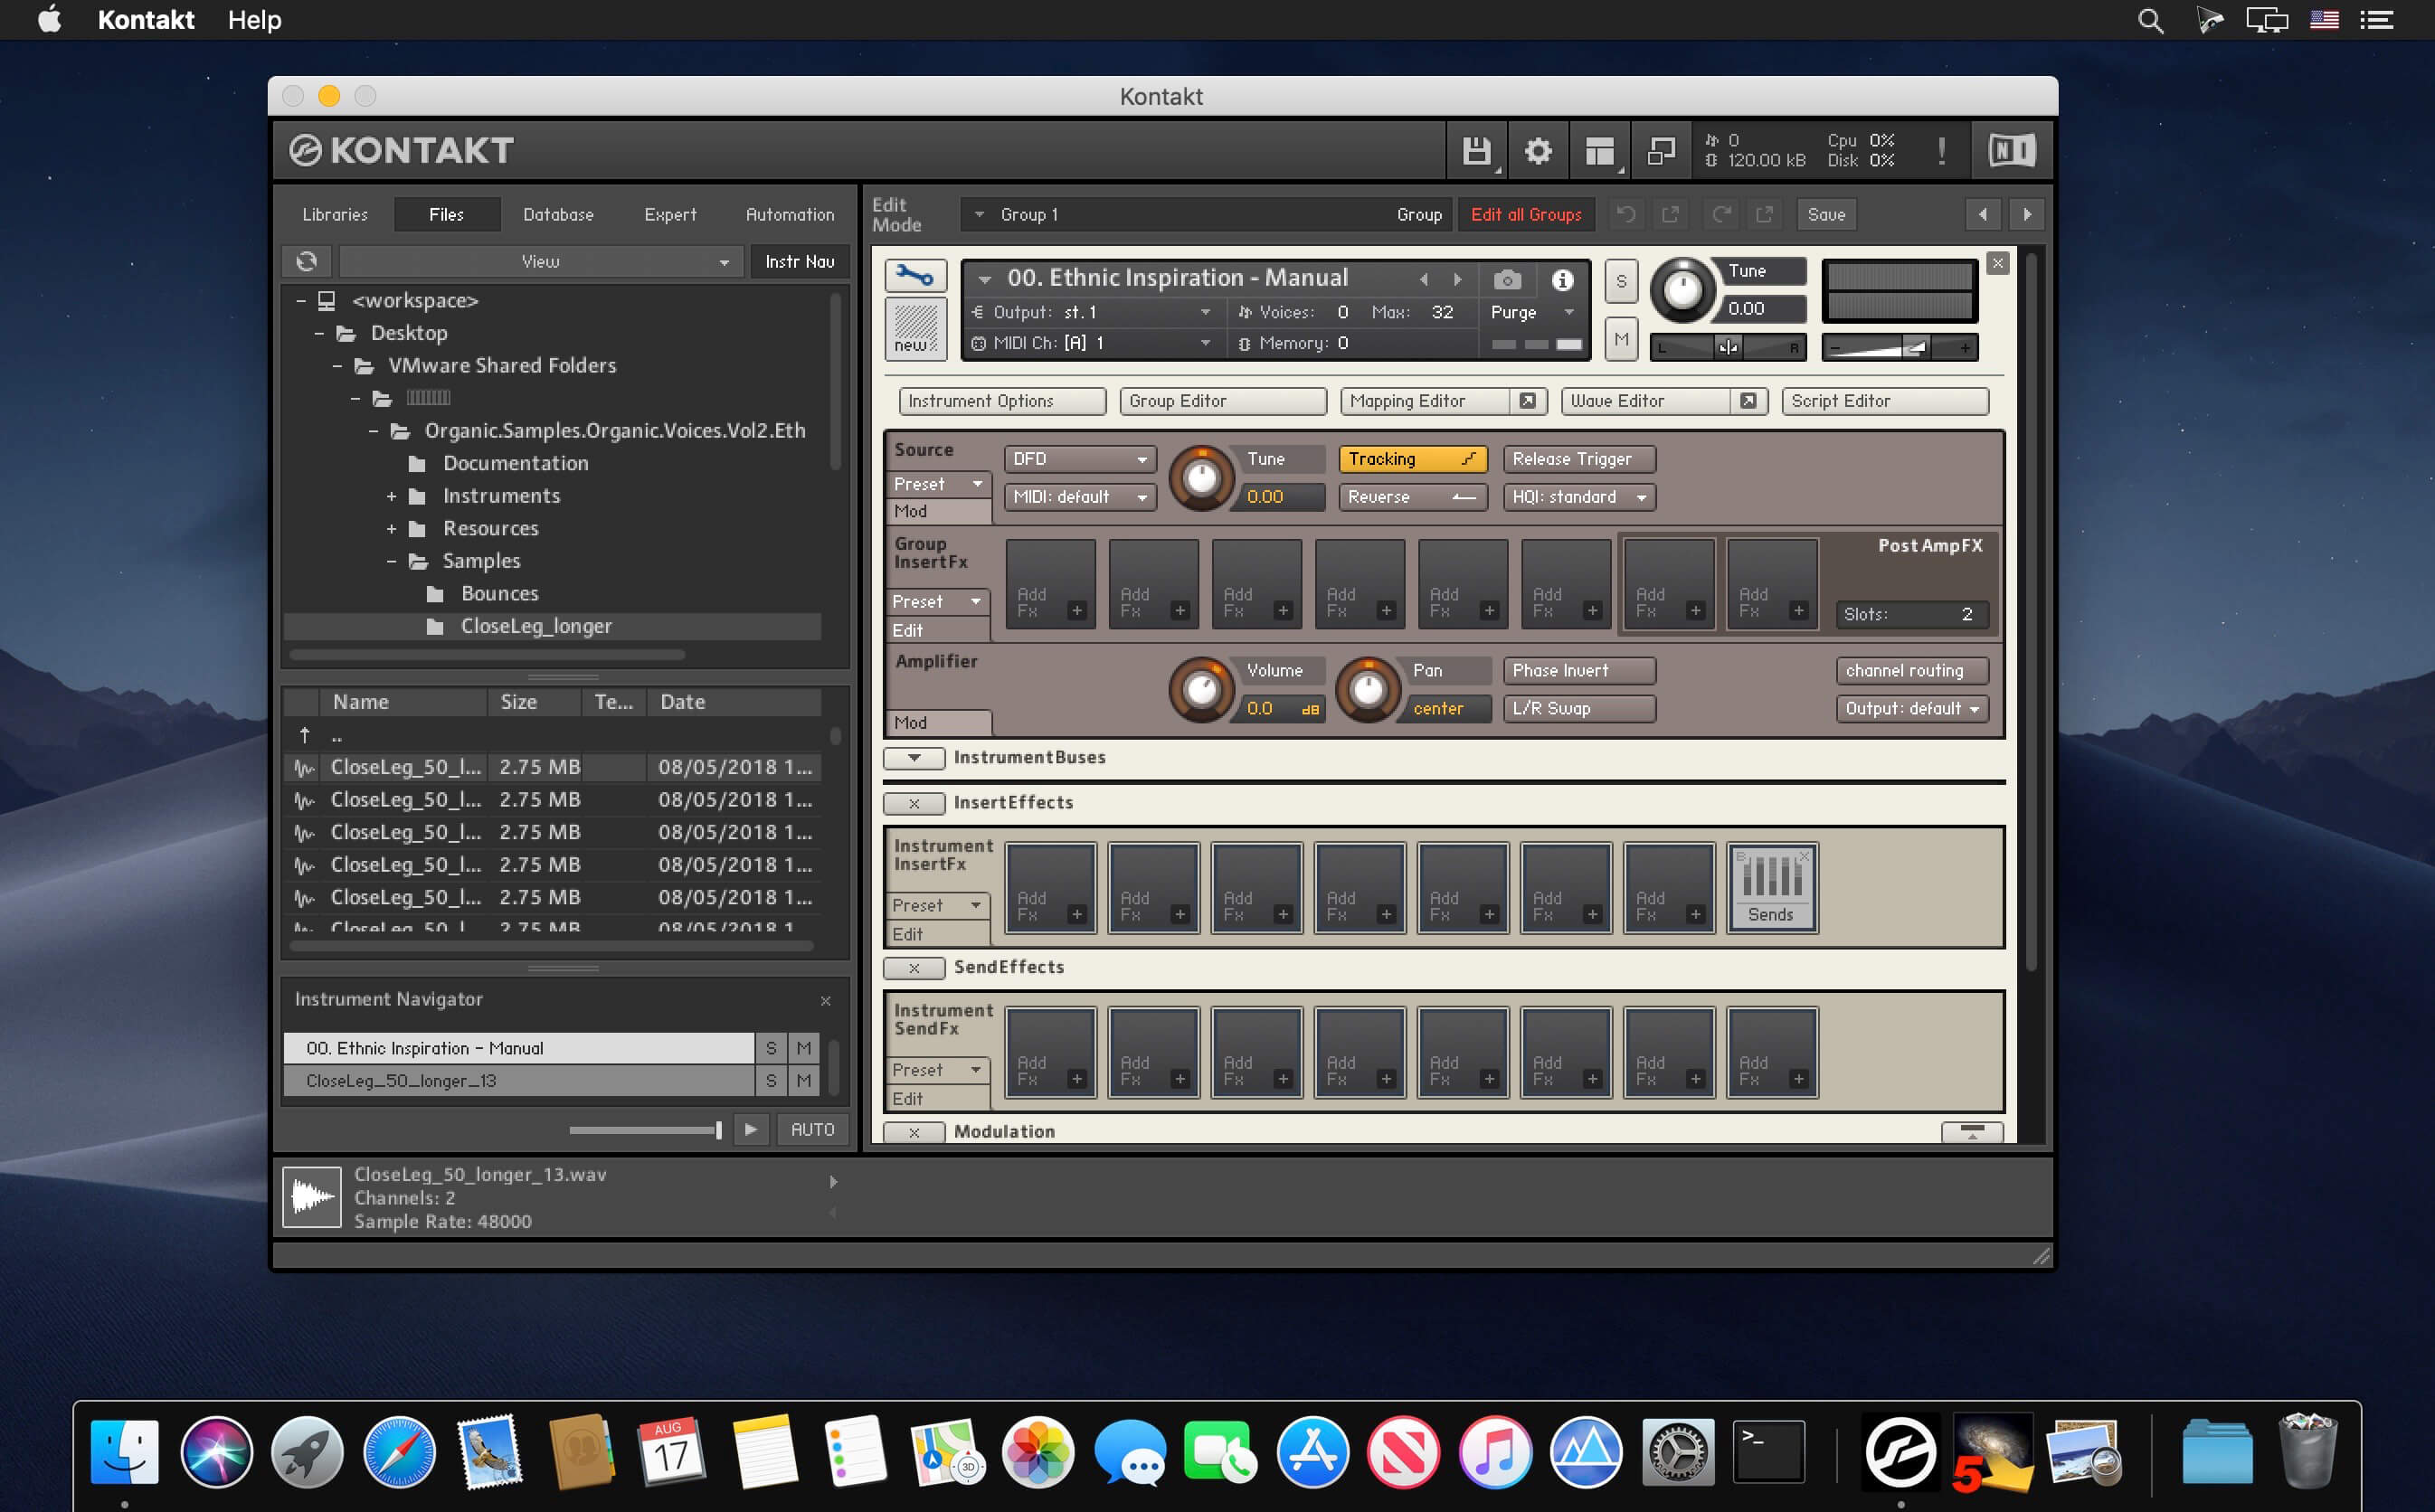
Task: Open the MIDI: default dropdown
Action: click(x=1079, y=497)
